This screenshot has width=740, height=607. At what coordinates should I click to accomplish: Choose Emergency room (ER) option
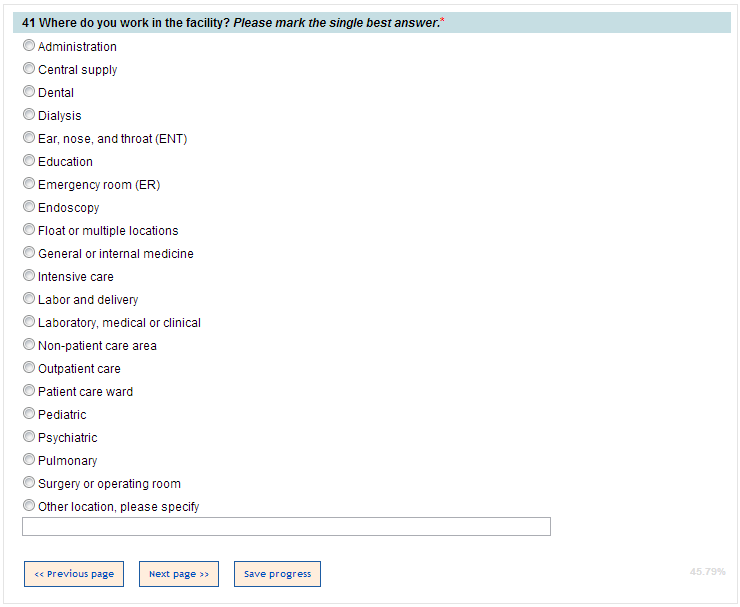tap(29, 184)
